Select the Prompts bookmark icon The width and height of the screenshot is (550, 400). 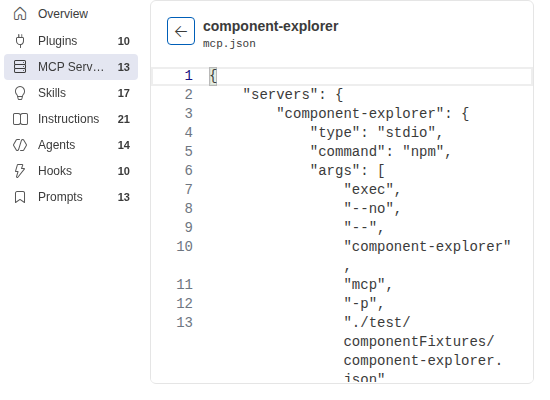pos(20,197)
